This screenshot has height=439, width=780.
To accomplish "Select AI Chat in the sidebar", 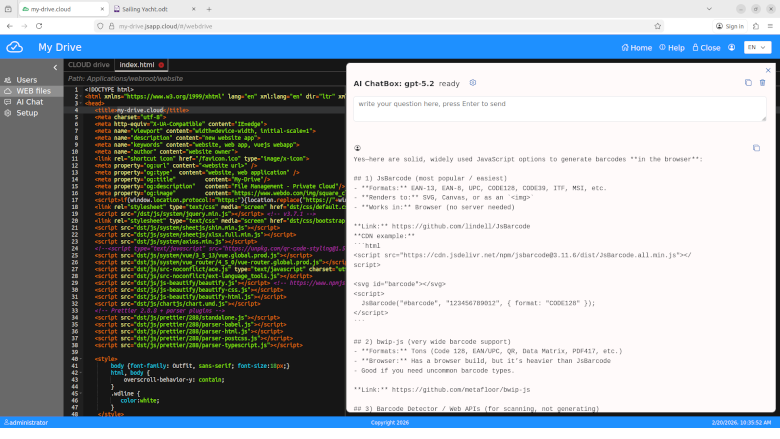I will [29, 102].
